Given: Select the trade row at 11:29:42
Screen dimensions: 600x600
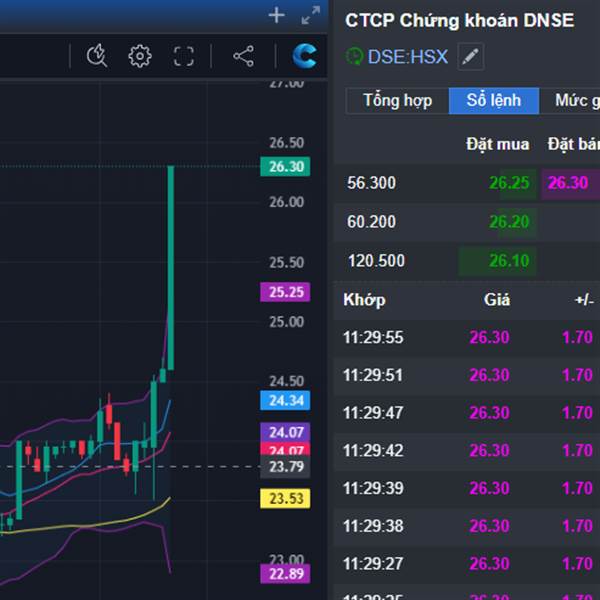Looking at the screenshot, I should [x=467, y=450].
